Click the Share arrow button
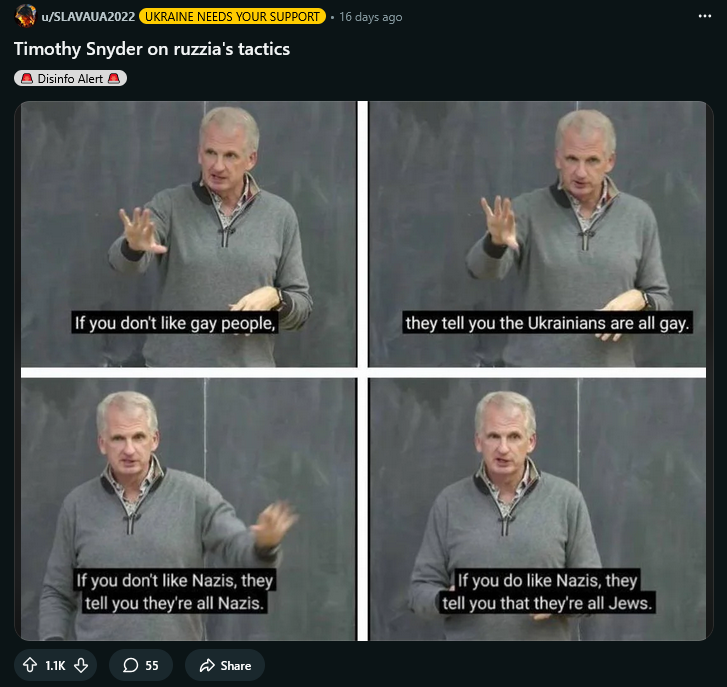The image size is (727, 687). tap(225, 665)
